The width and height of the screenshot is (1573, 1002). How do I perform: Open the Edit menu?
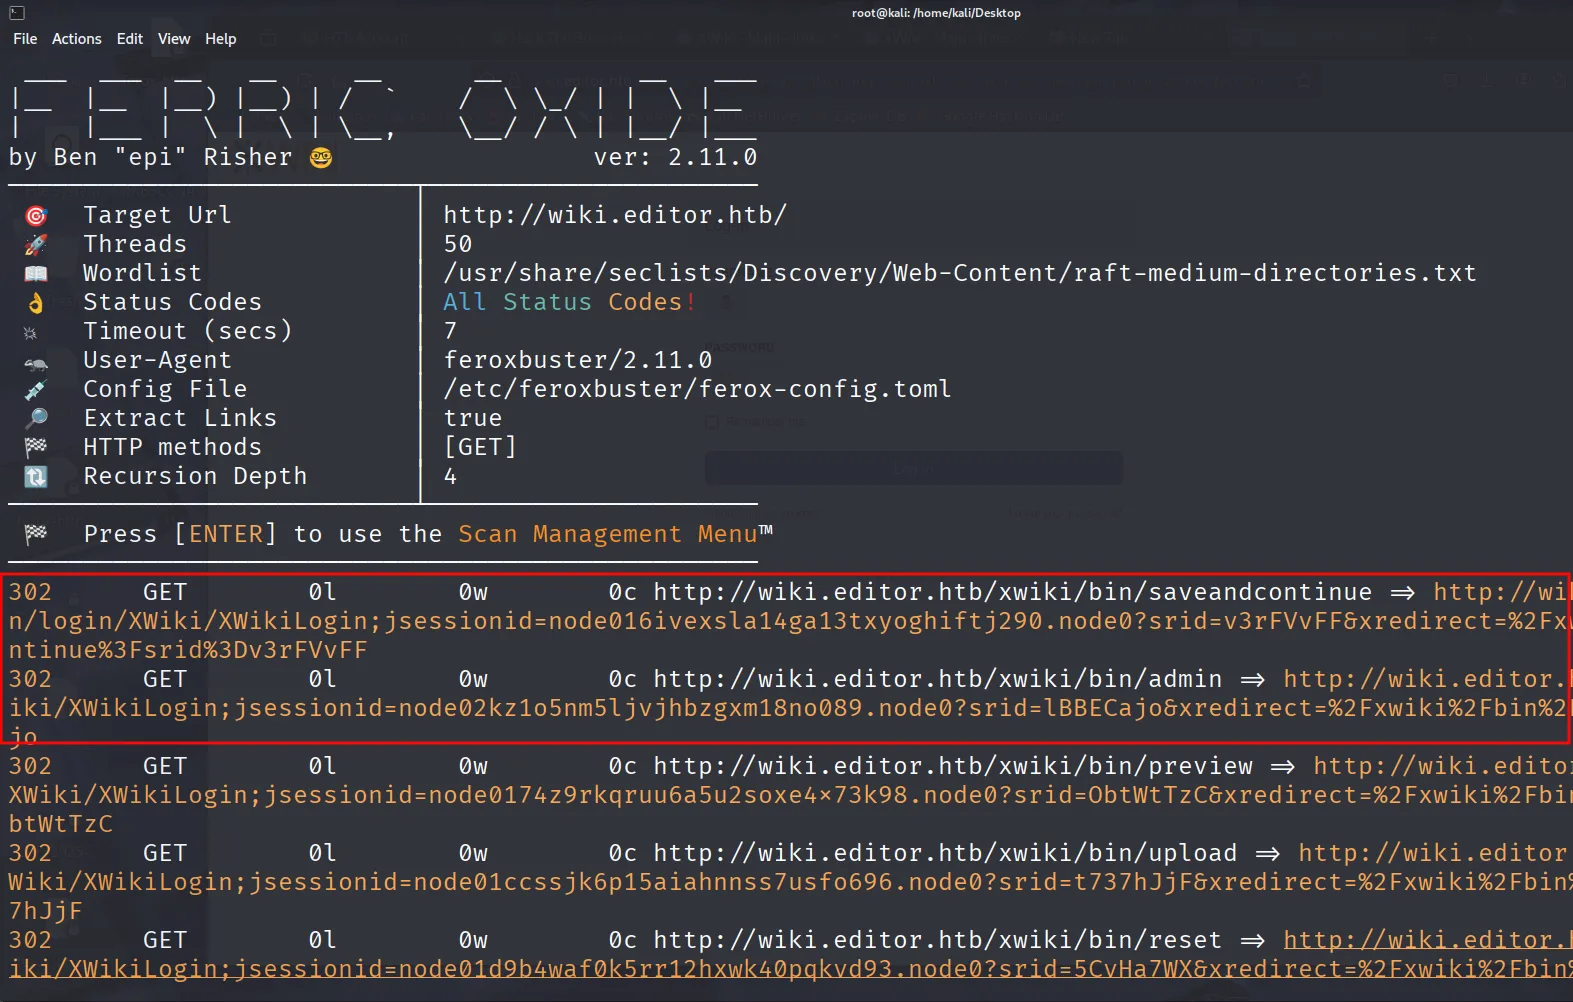130,39
